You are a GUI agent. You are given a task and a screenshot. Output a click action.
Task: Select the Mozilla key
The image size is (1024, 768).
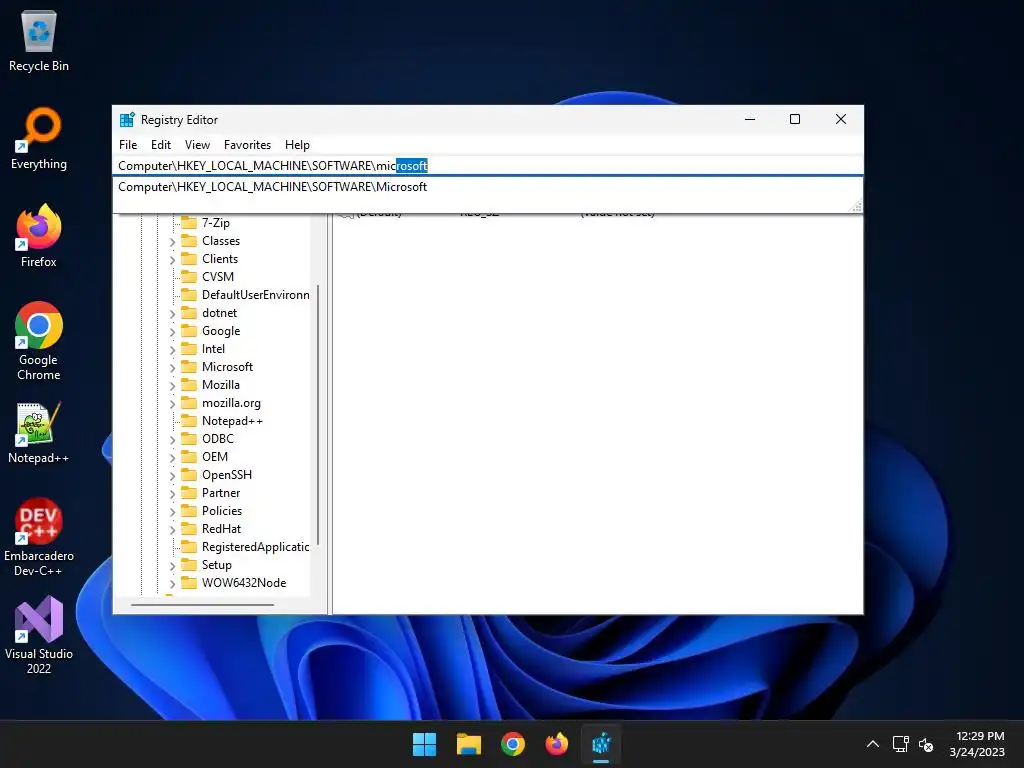click(221, 385)
